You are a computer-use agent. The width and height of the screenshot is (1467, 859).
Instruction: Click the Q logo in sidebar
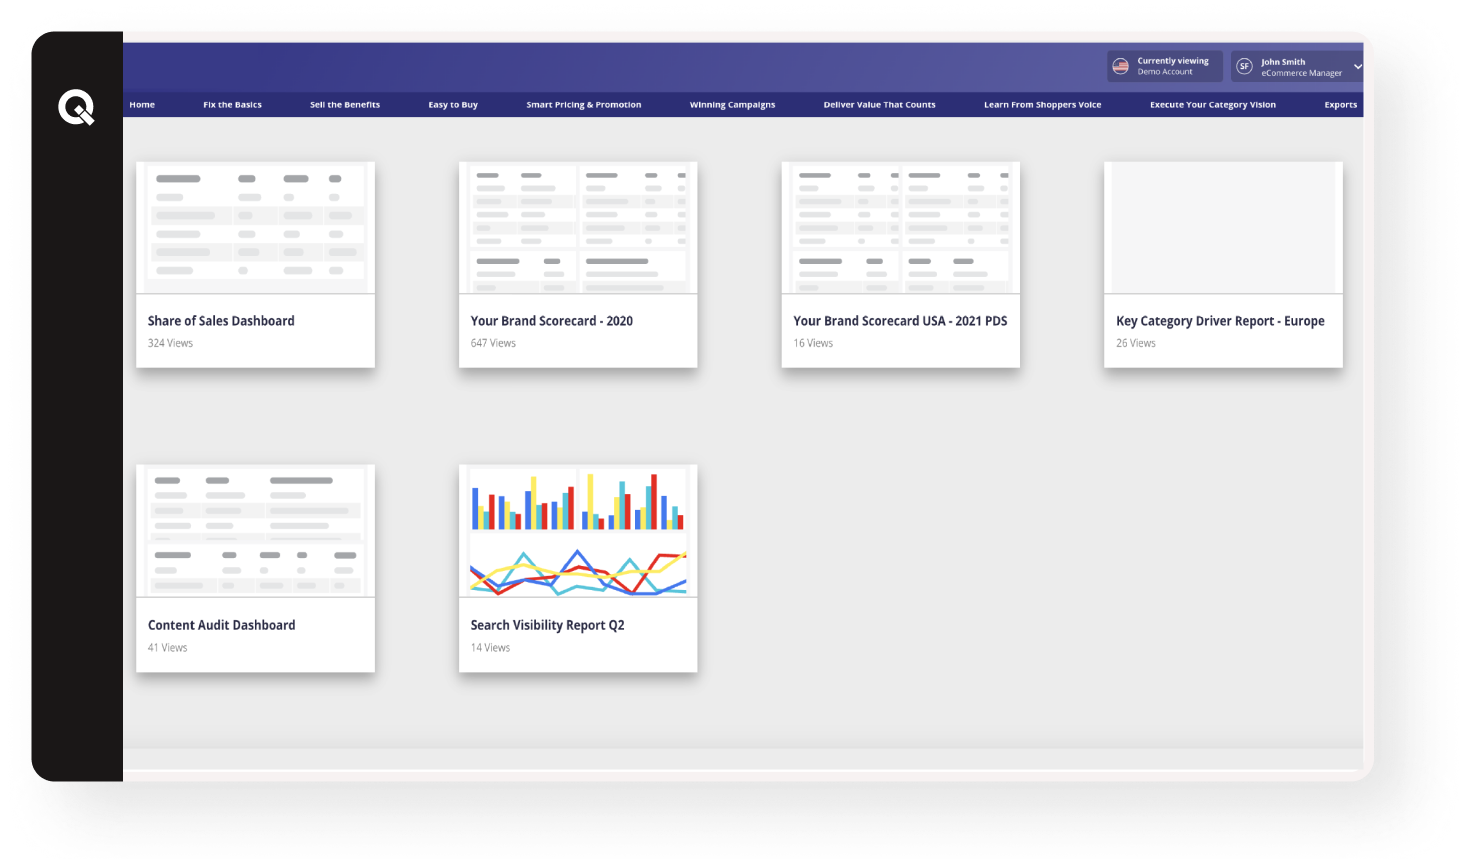pyautogui.click(x=76, y=106)
